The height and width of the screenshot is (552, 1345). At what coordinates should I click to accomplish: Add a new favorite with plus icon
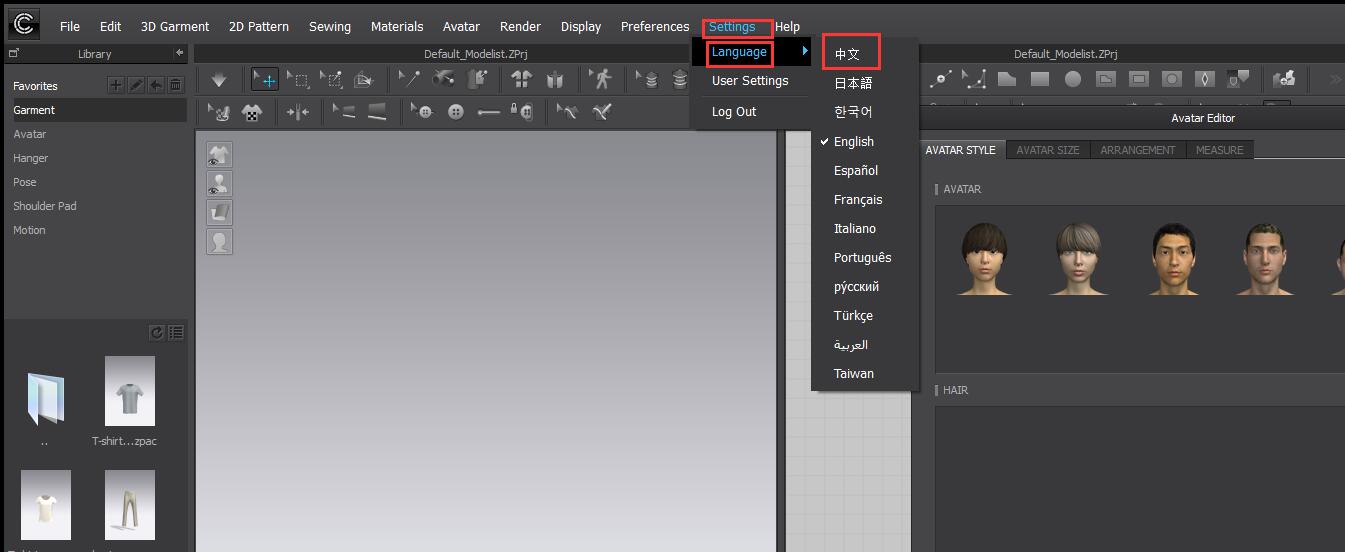(x=116, y=85)
